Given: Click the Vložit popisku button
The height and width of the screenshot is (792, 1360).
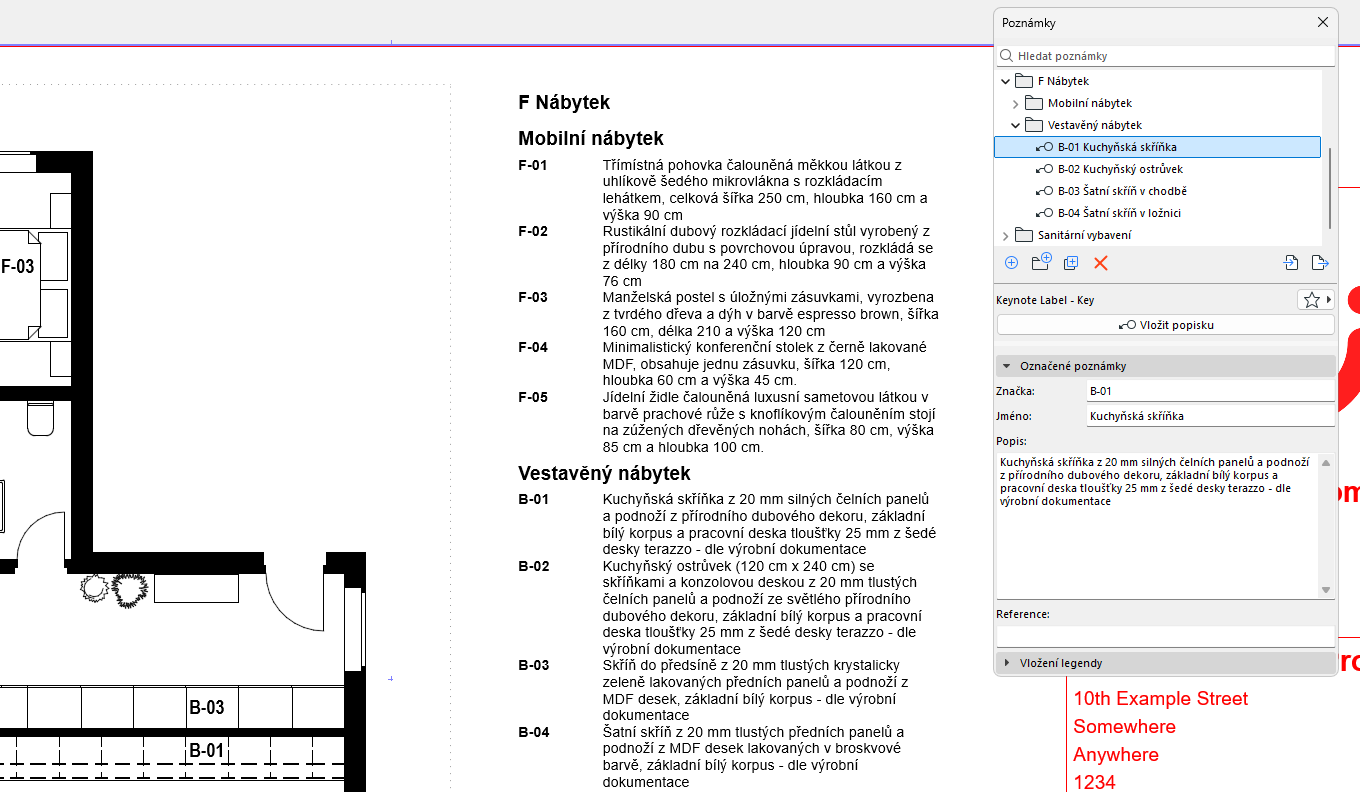Looking at the screenshot, I should pos(1165,325).
